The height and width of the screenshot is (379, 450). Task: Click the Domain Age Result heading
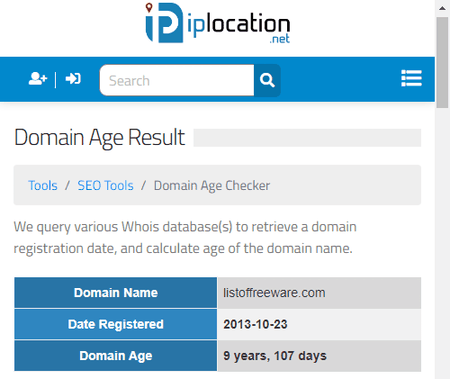(99, 138)
